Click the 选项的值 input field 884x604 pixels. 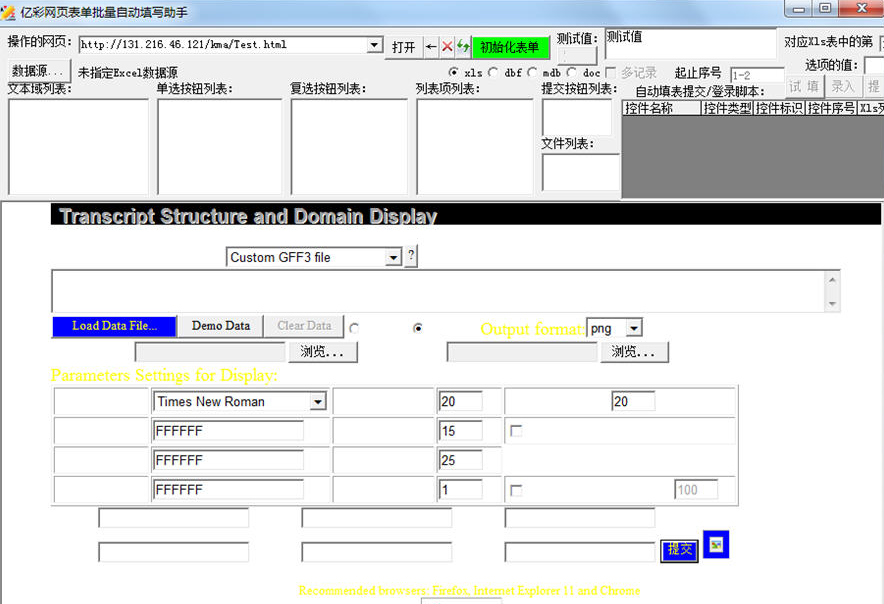[x=874, y=65]
